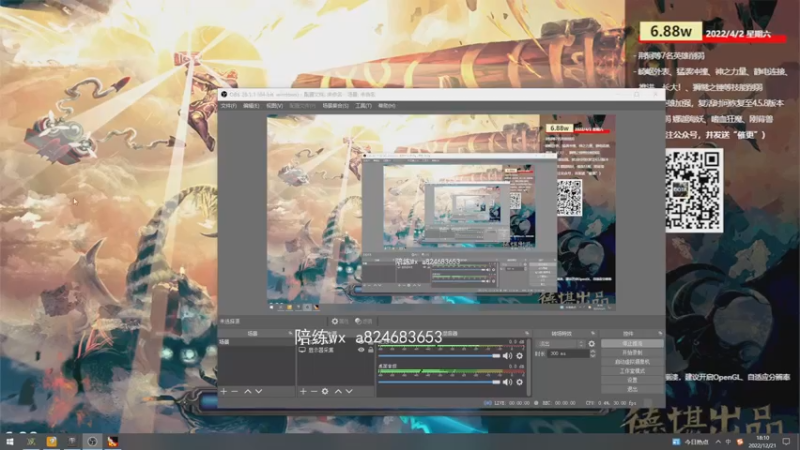Click the 300 ms duration field
Viewport: 800px width, 450px height.
[x=568, y=353]
